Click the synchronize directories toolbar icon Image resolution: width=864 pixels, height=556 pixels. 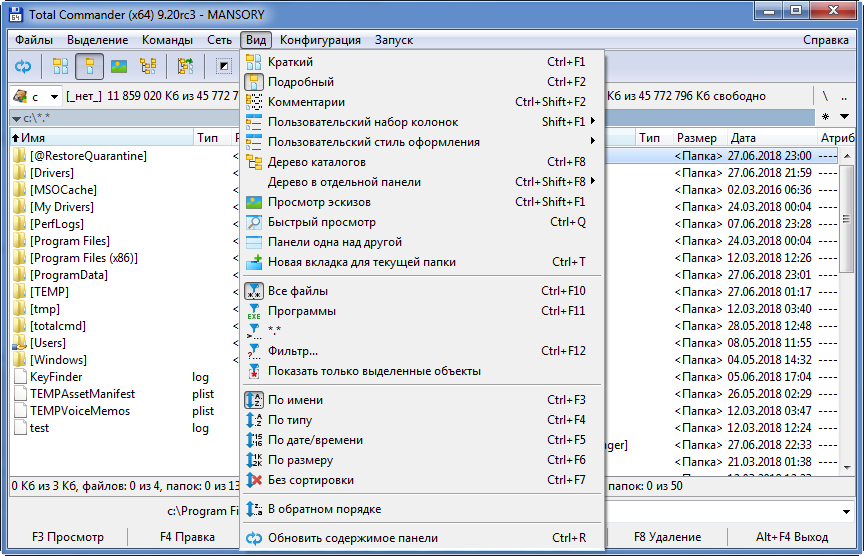coord(185,67)
